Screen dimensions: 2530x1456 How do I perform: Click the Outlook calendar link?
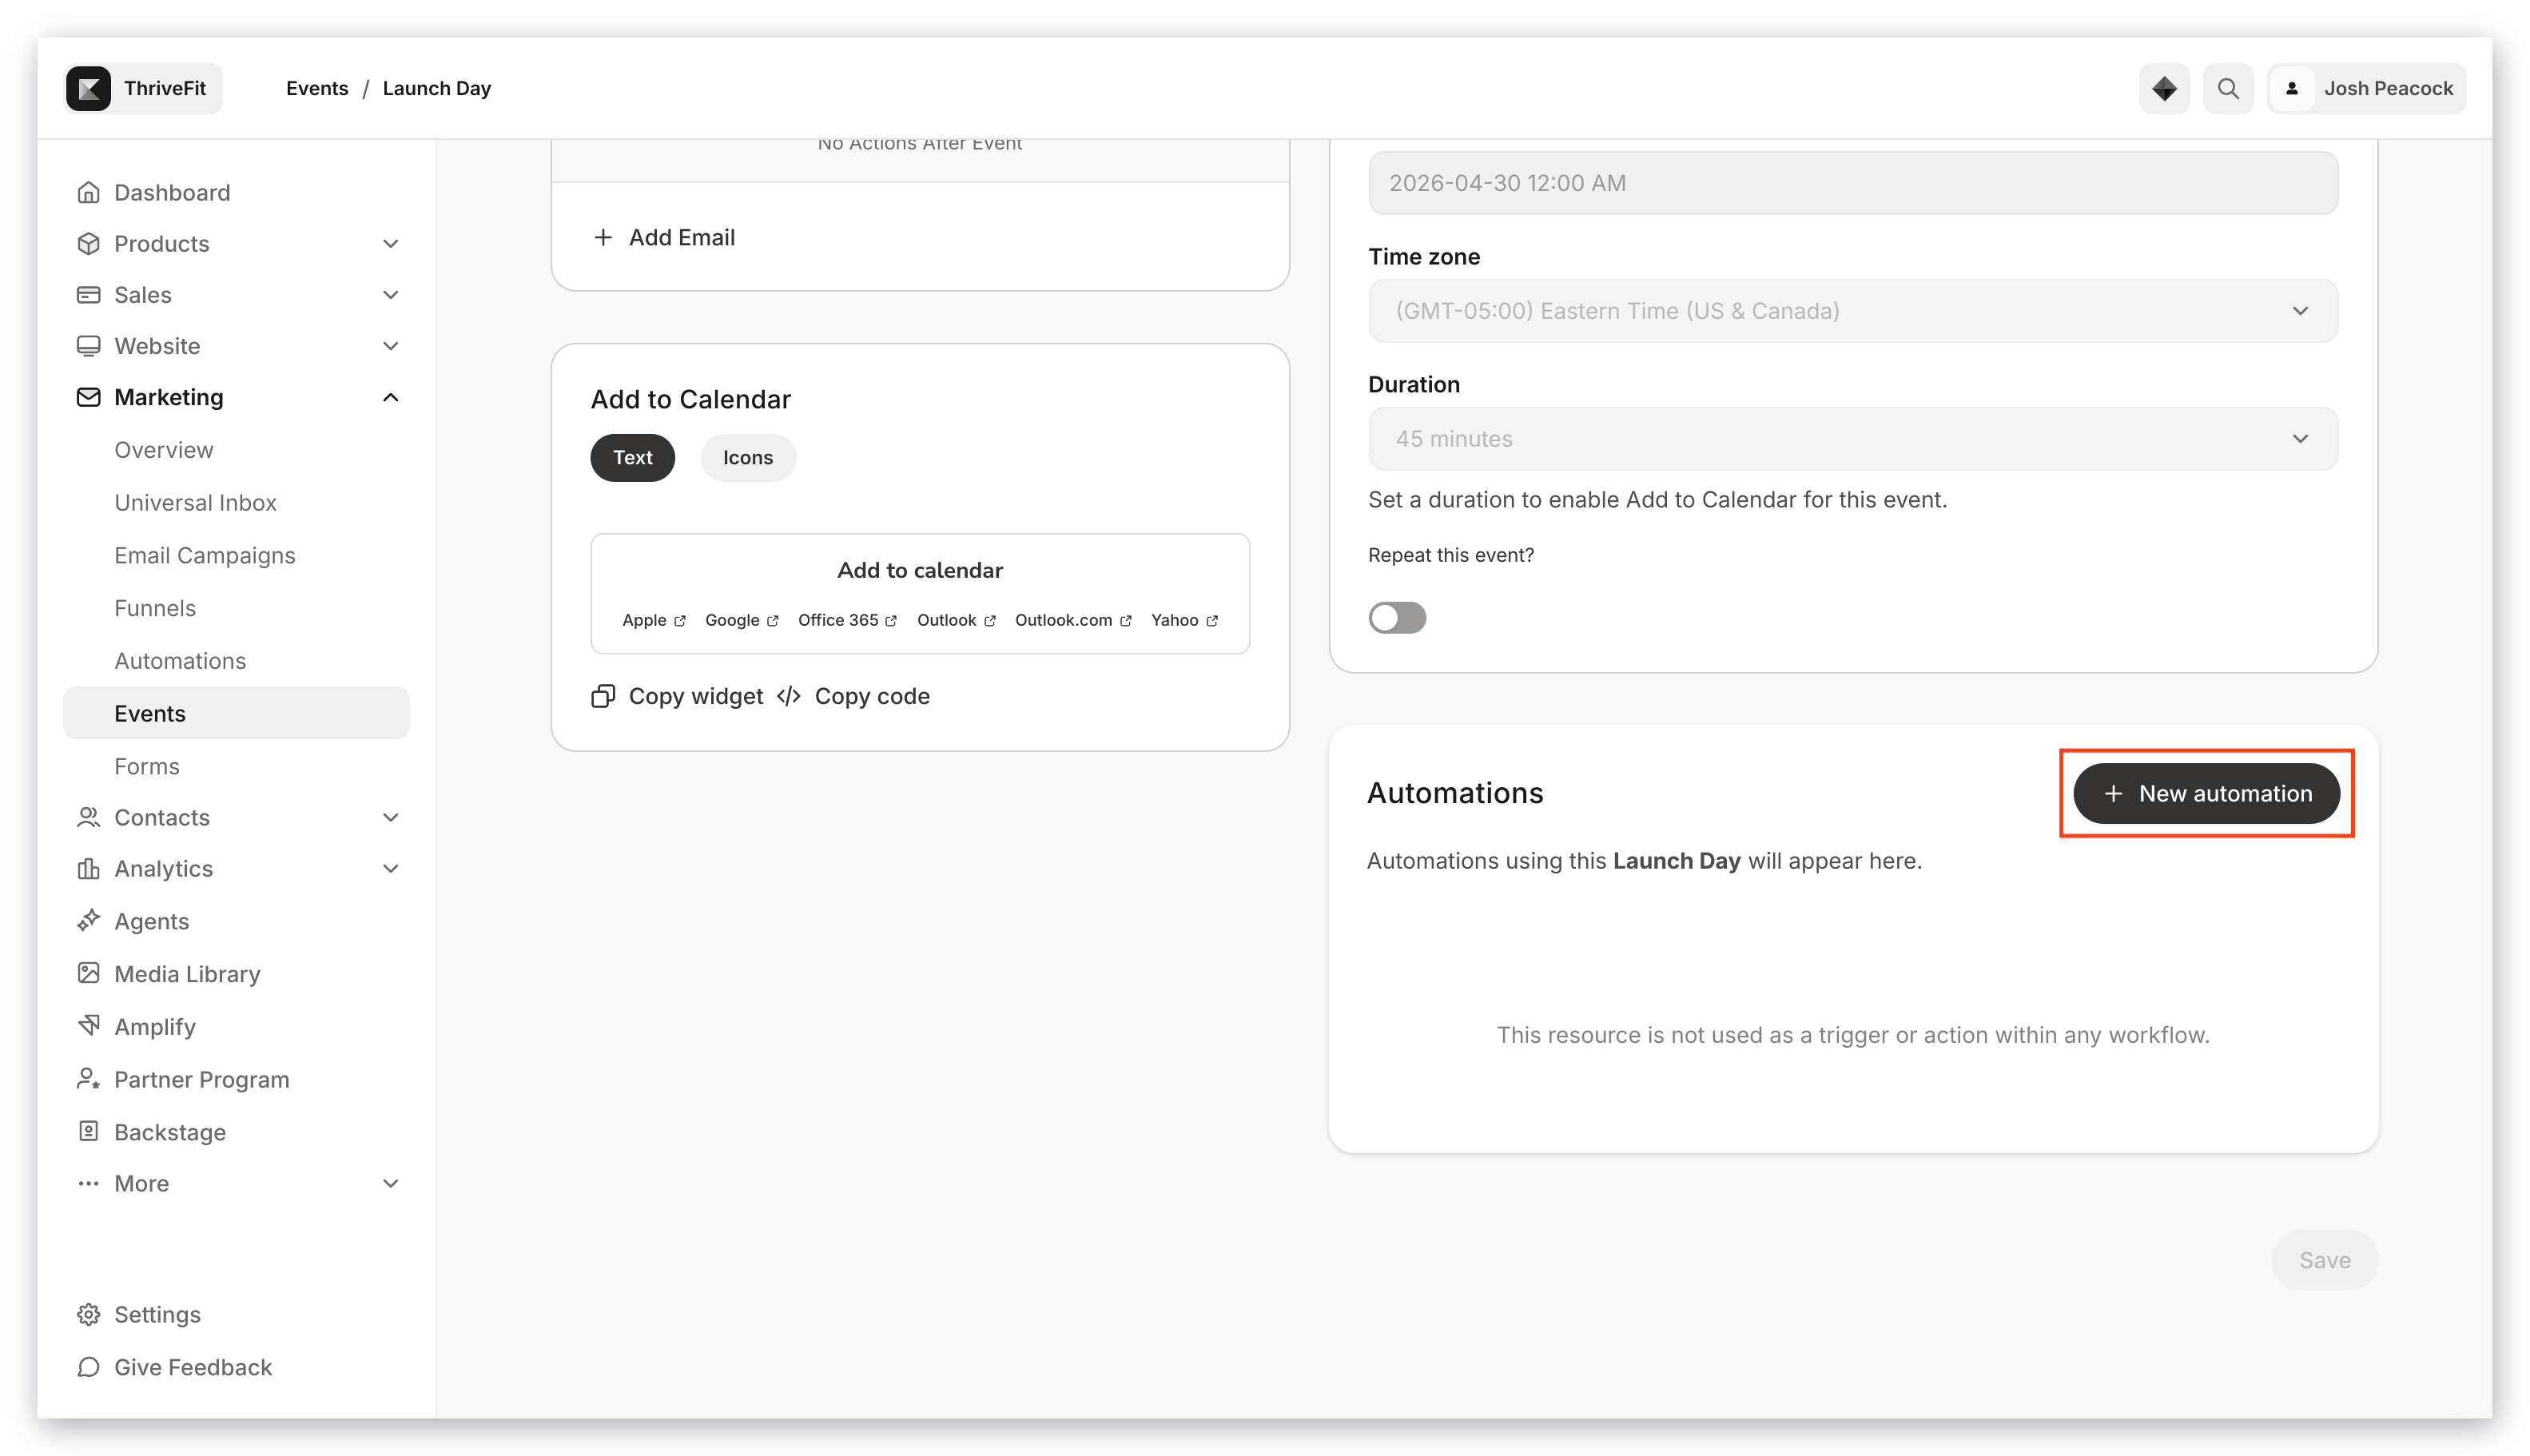pyautogui.click(x=956, y=620)
